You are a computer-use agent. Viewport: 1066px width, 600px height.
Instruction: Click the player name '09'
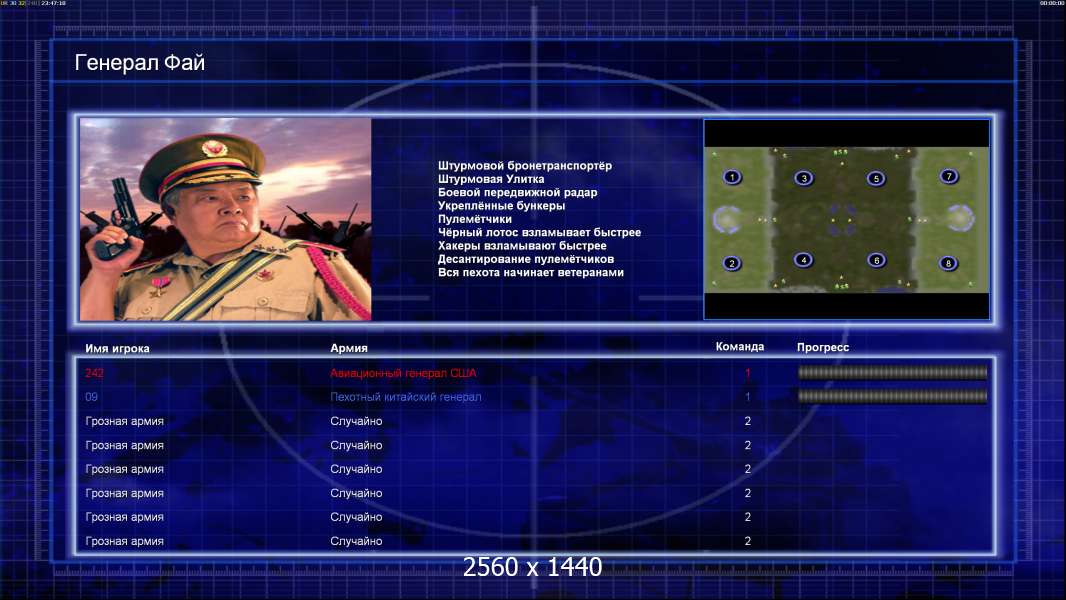[x=92, y=397]
